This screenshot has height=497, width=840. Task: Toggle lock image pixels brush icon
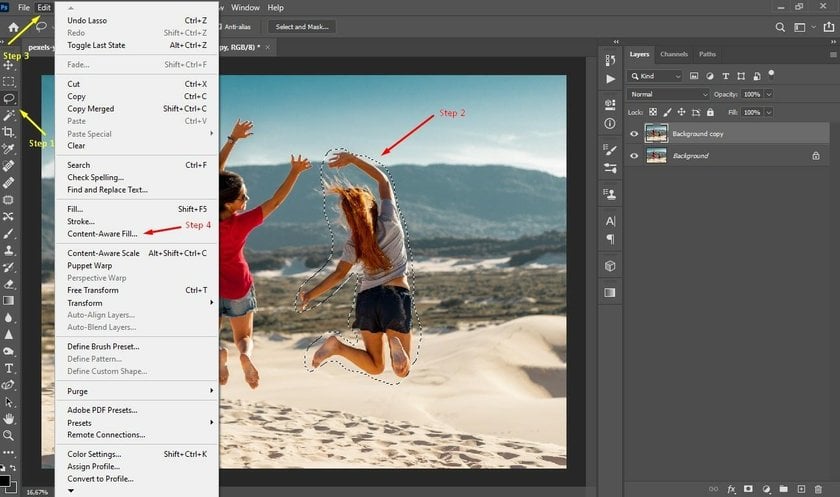pyautogui.click(x=667, y=112)
